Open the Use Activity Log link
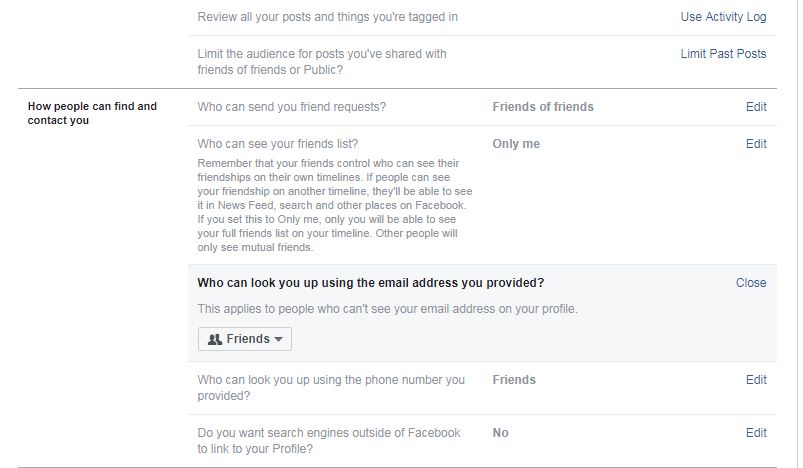The width and height of the screenshot is (803, 468). pos(723,17)
